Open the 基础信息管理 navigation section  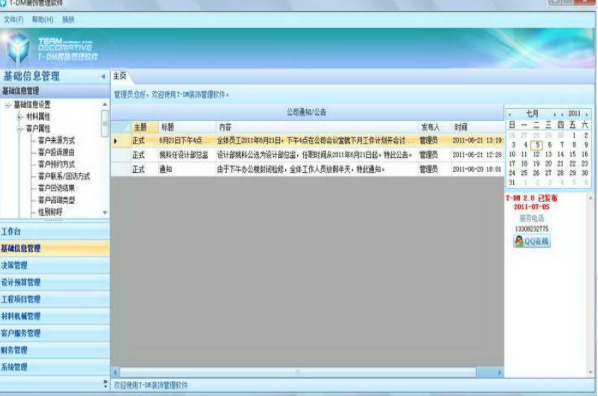pos(55,248)
